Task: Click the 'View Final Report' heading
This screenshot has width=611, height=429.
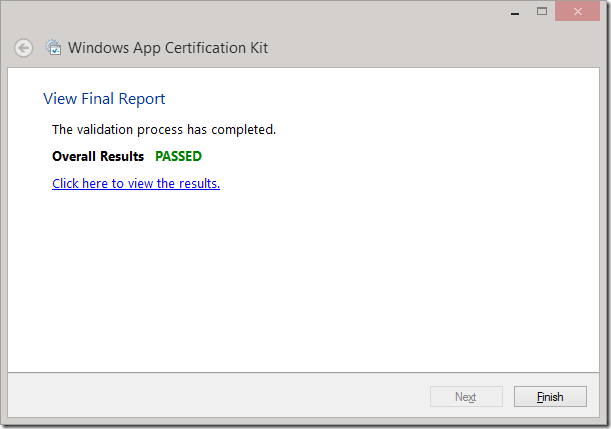Action: point(104,99)
